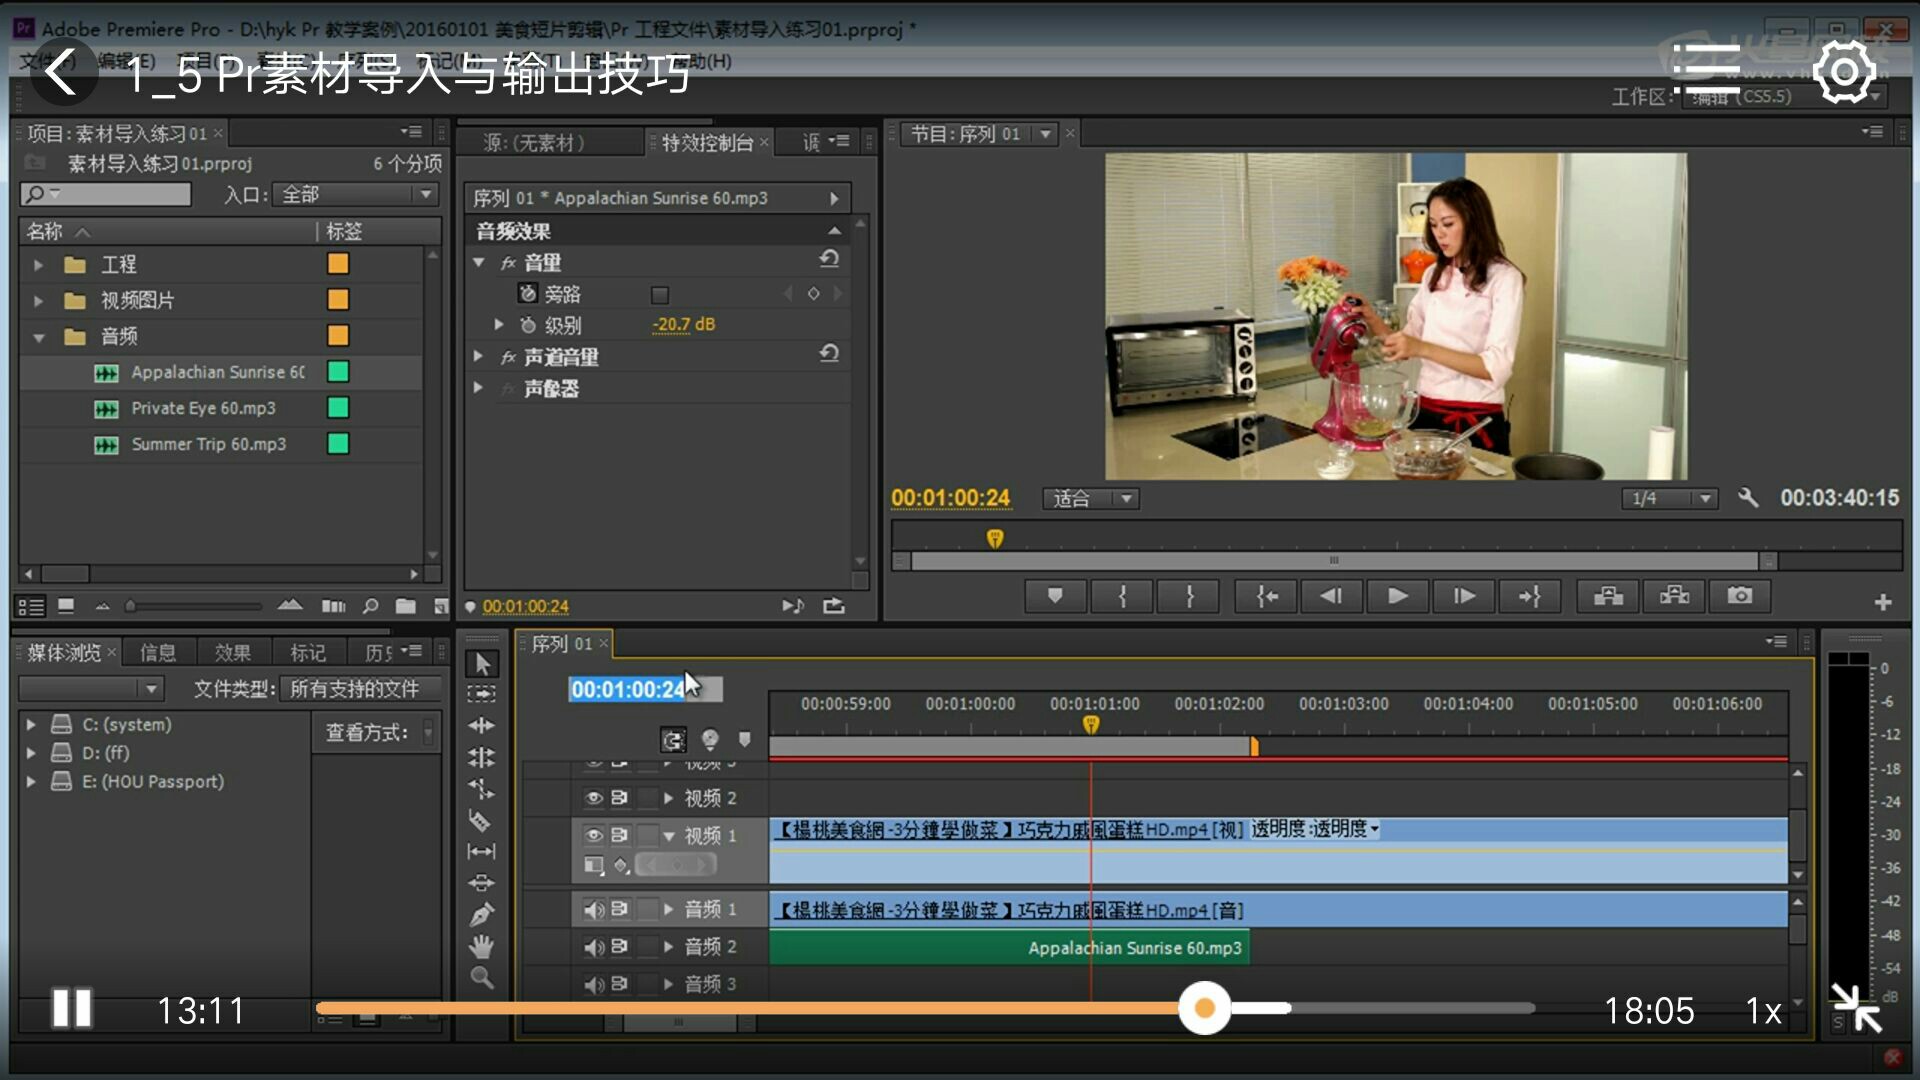Toggle 级别 stopwatch animation

click(528, 325)
